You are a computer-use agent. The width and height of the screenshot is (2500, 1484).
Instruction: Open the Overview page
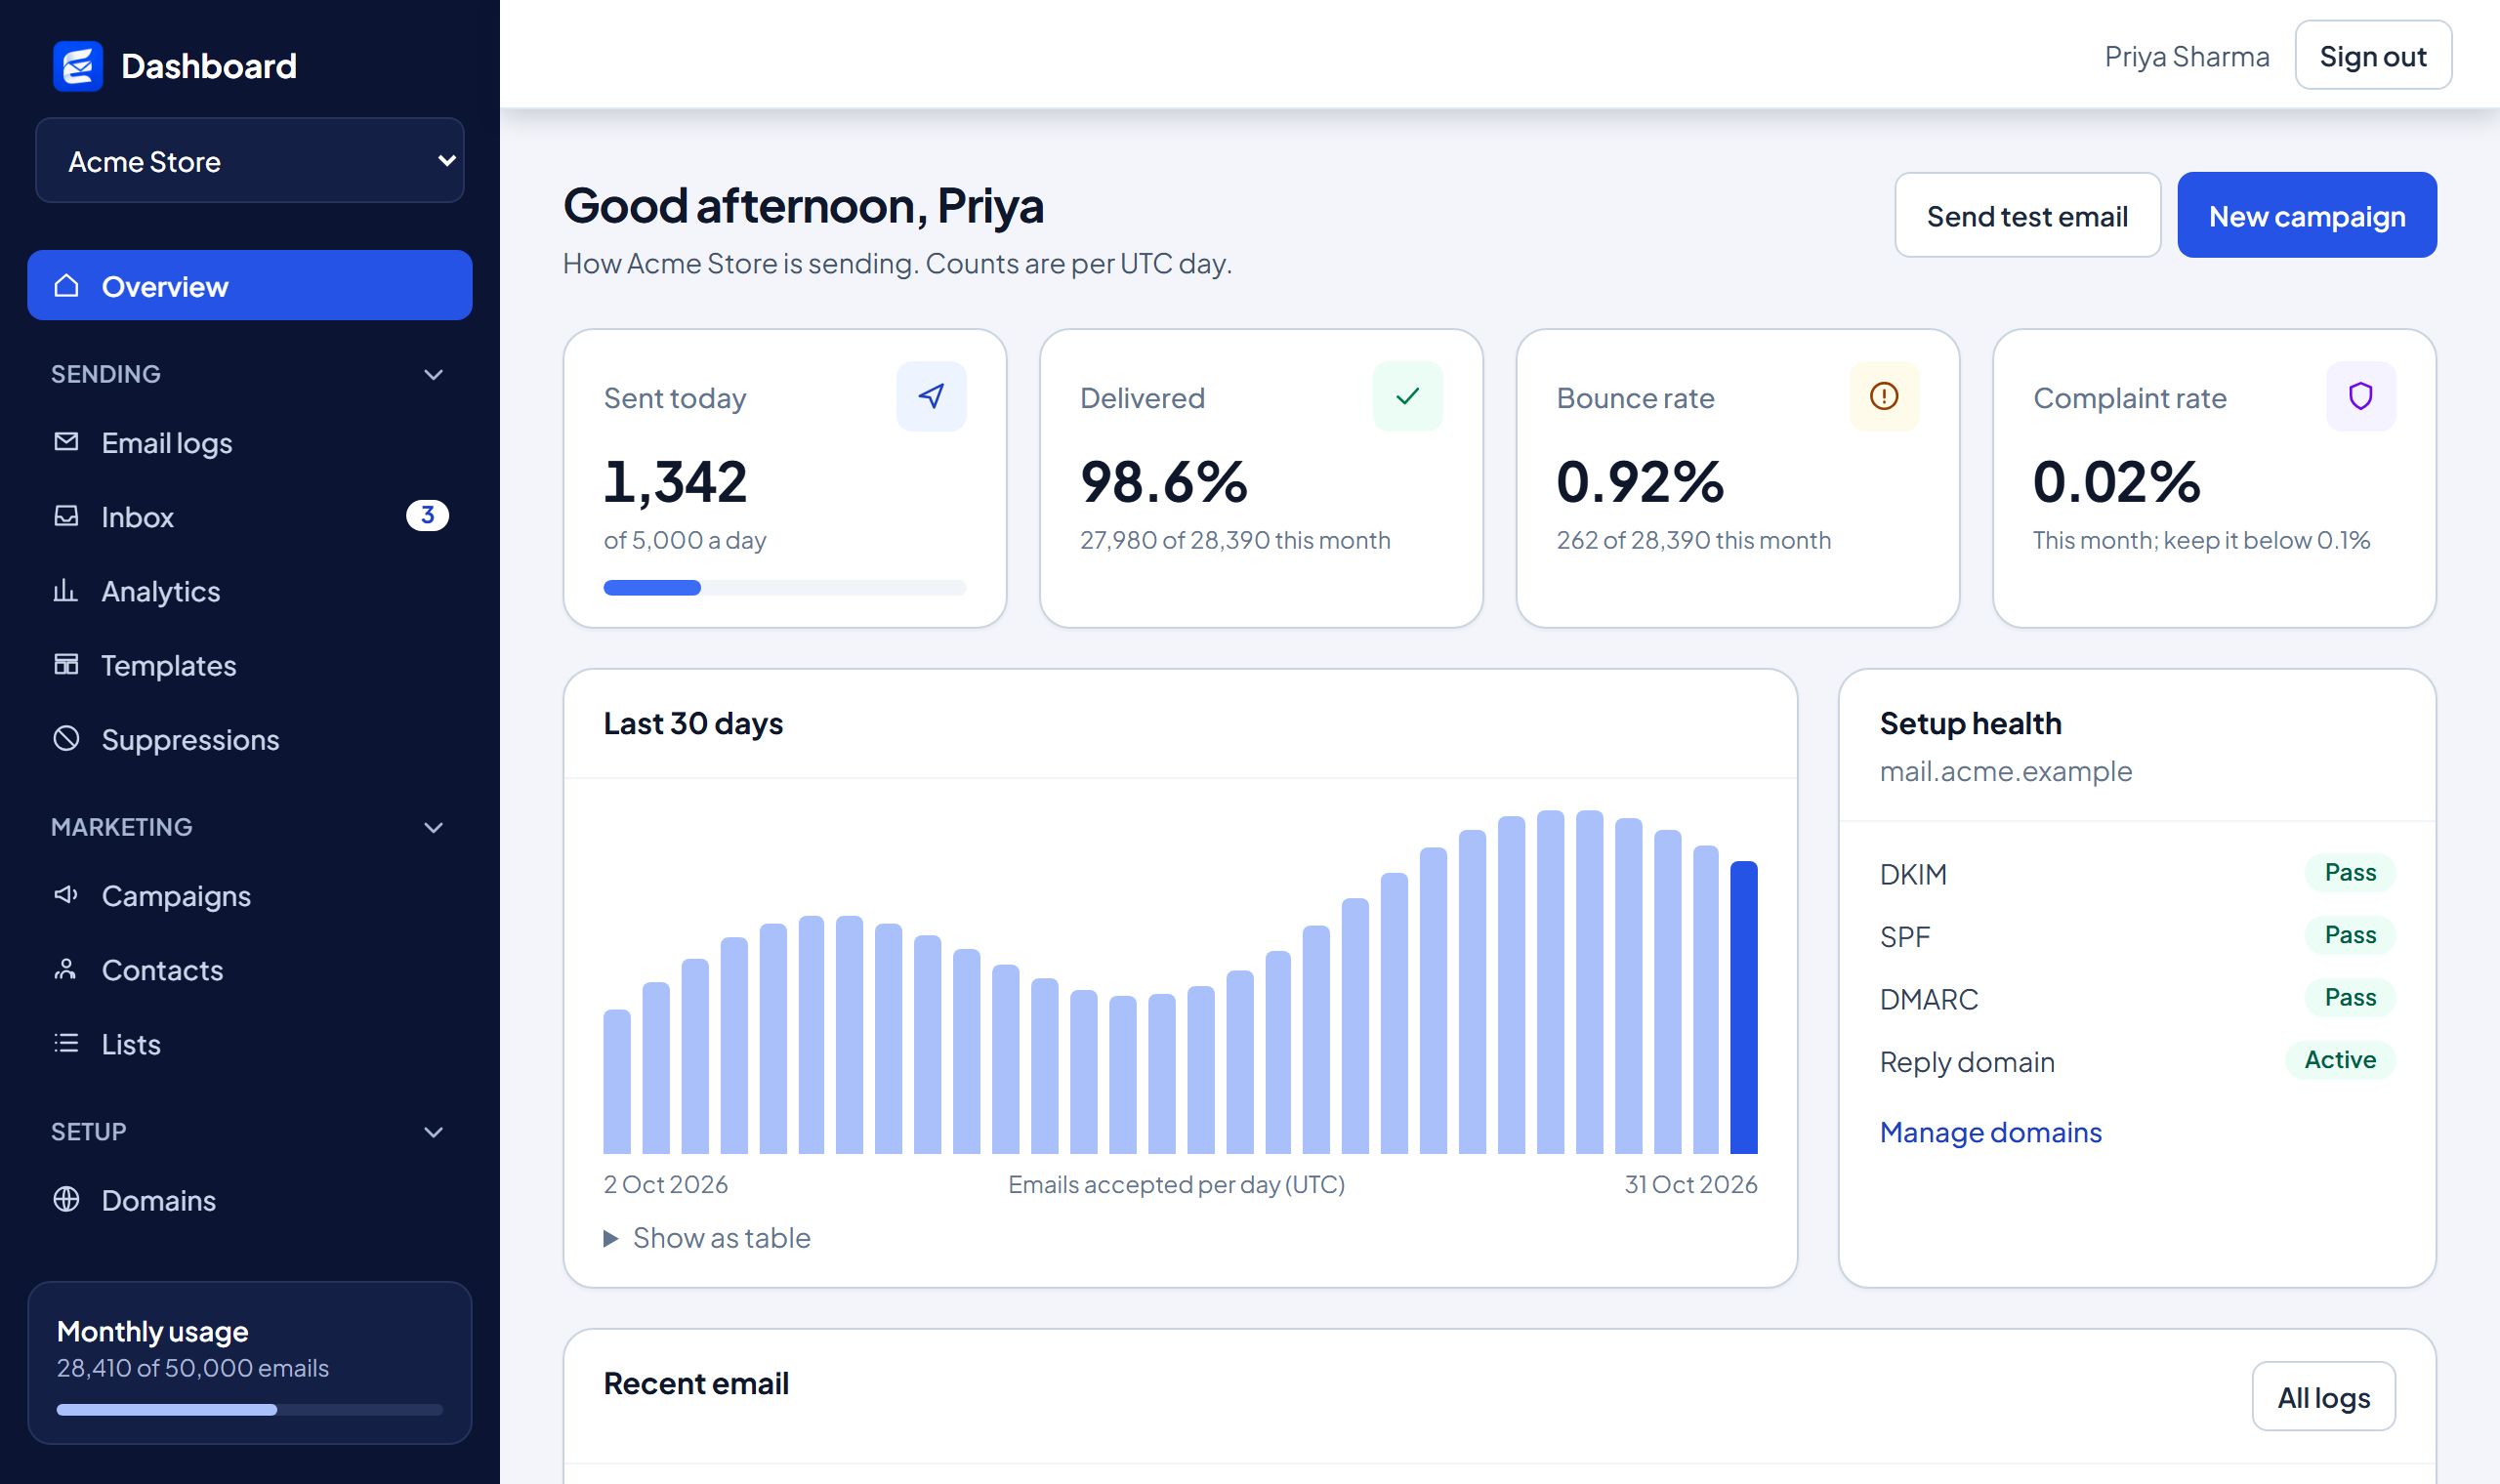(x=249, y=285)
